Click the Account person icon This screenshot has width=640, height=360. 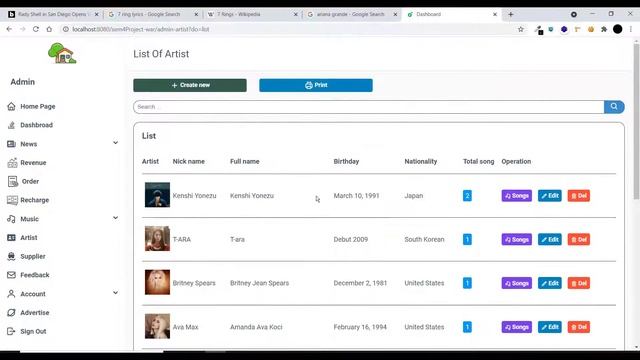(x=11, y=294)
